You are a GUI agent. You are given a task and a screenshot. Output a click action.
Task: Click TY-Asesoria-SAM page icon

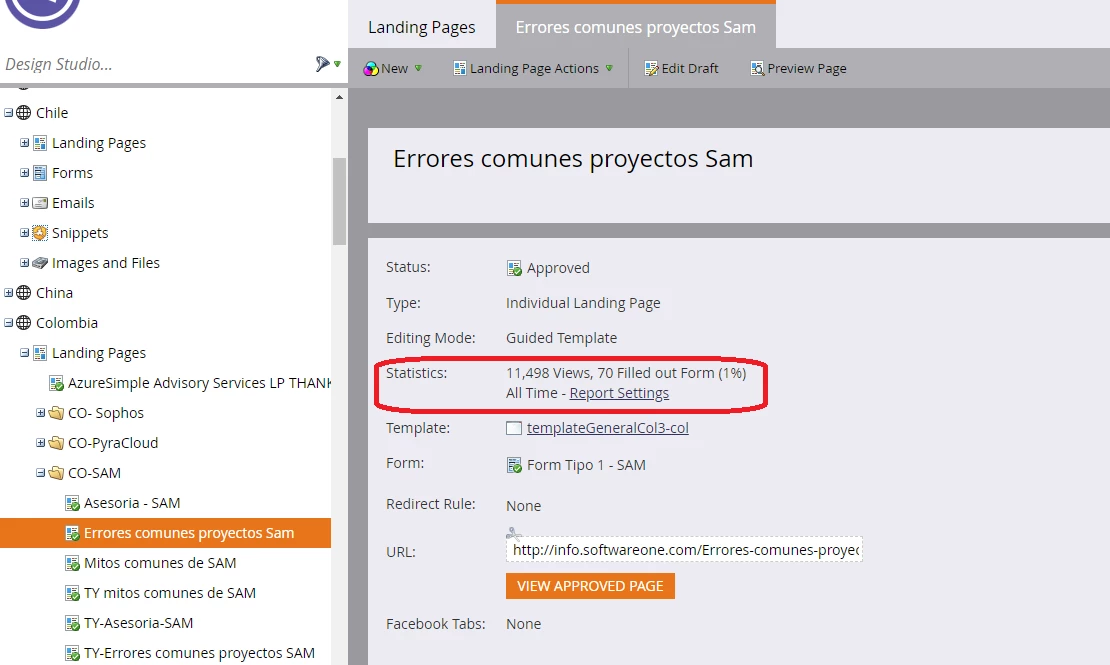(72, 623)
